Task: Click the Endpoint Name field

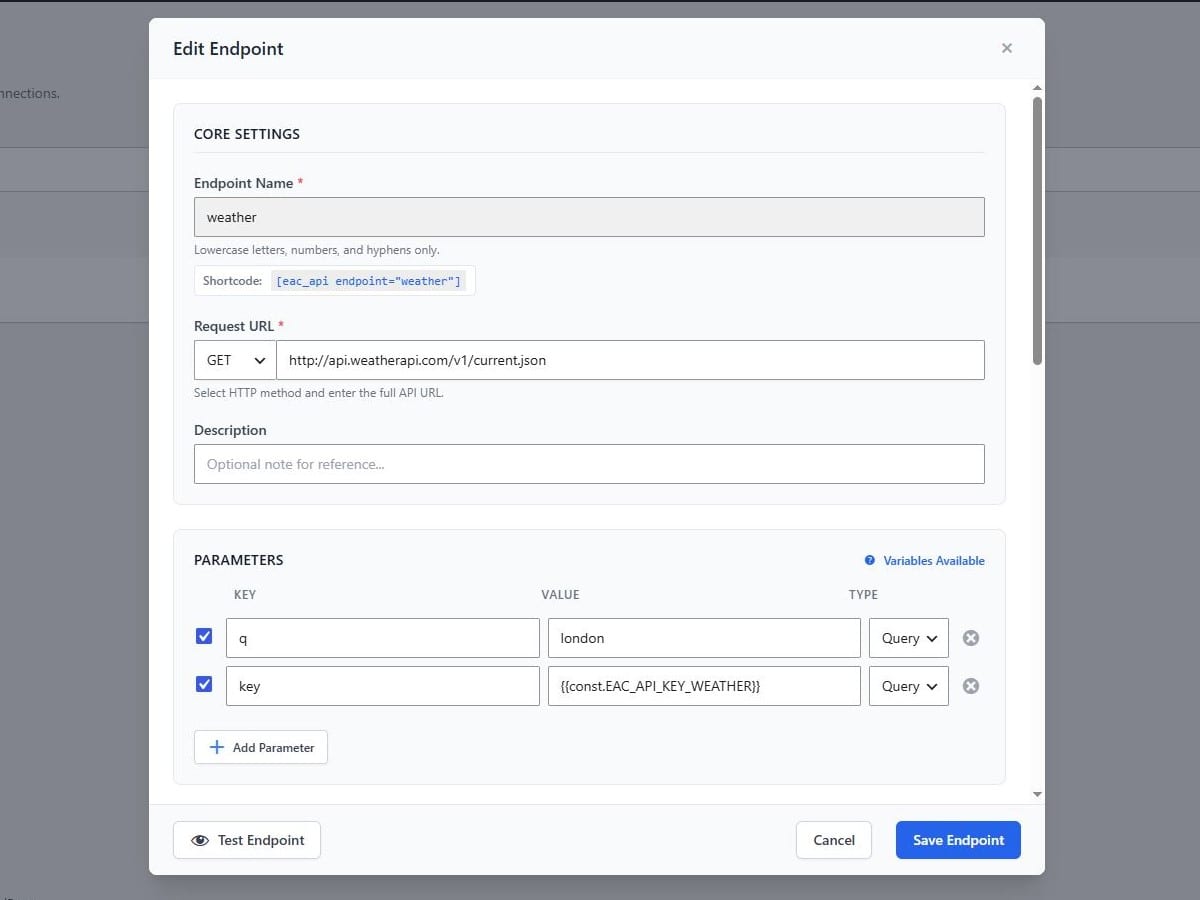Action: [589, 217]
